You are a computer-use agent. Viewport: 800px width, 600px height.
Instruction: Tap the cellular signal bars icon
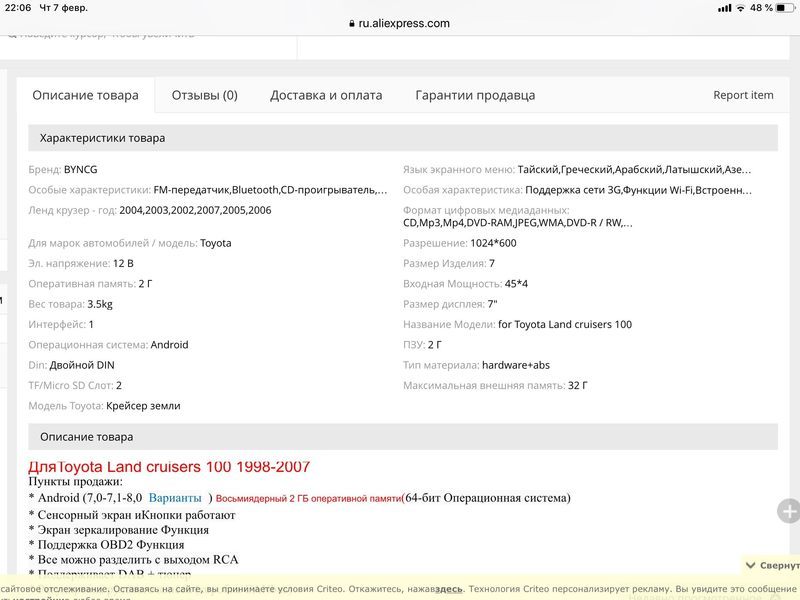point(724,8)
